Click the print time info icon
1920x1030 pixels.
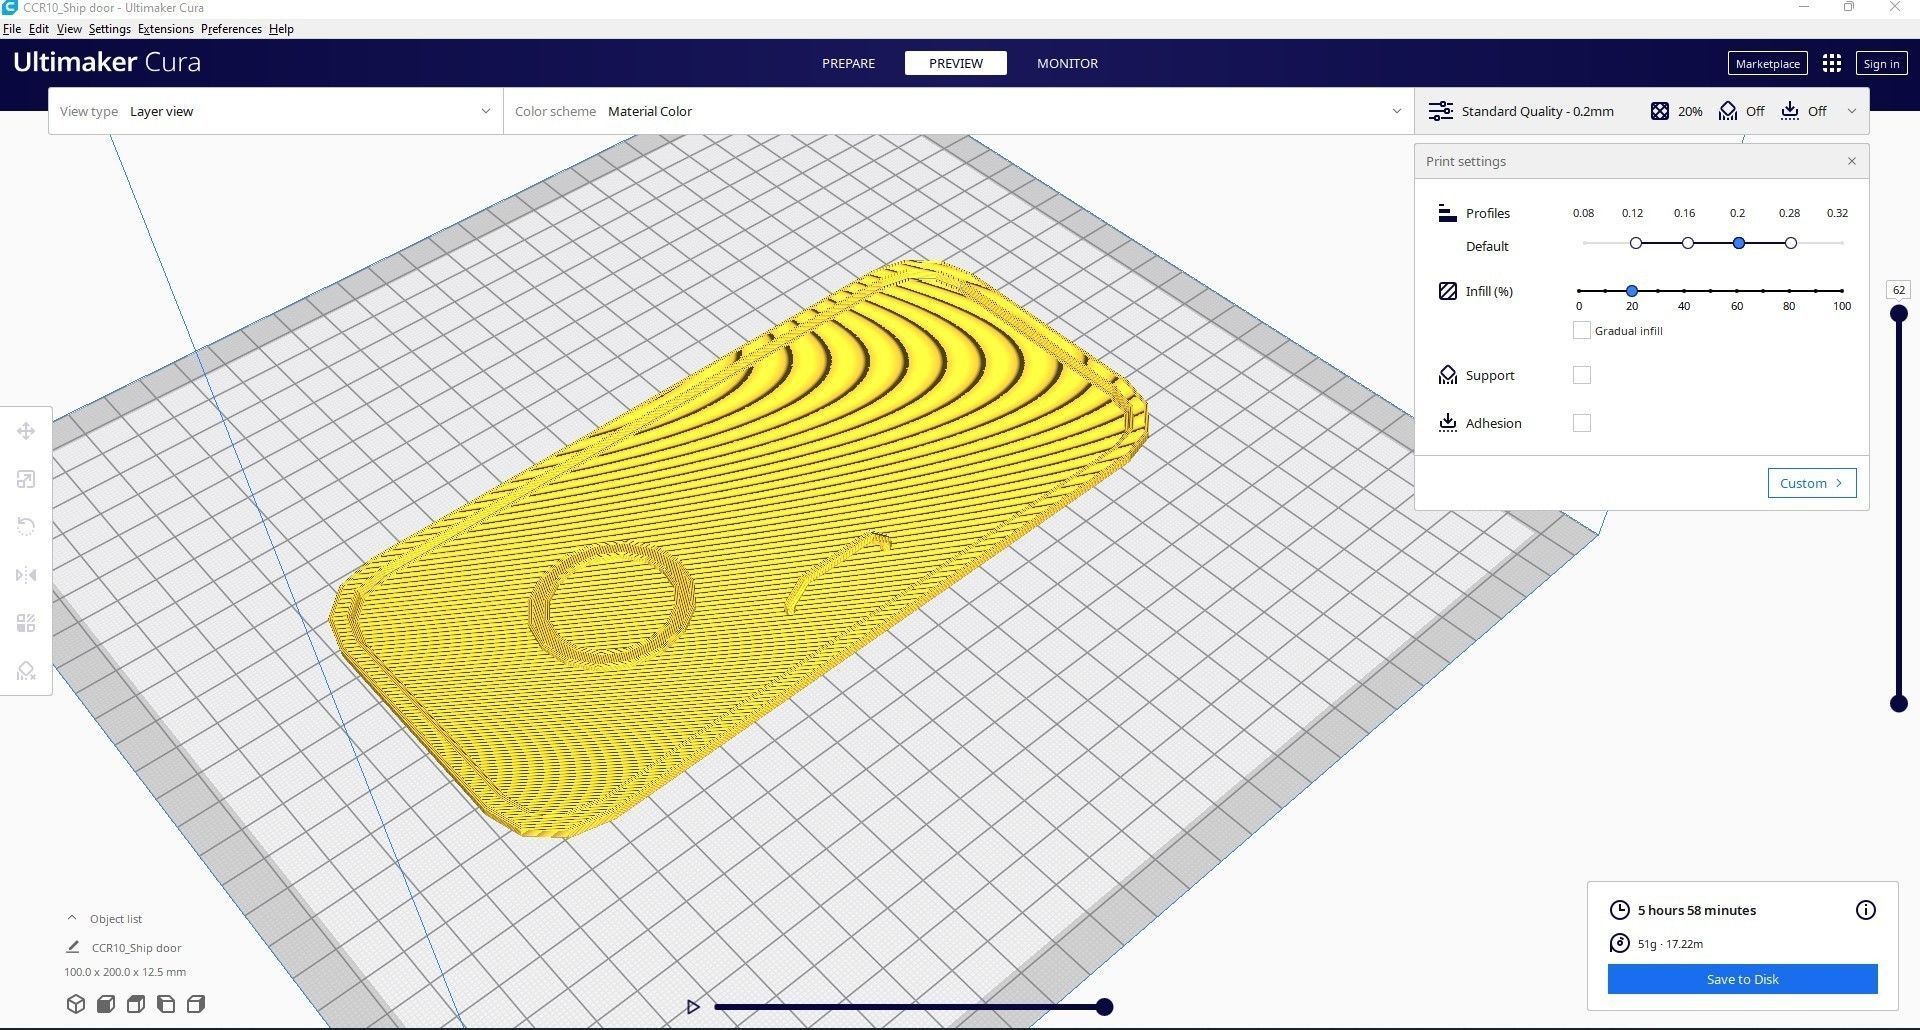coord(1866,910)
